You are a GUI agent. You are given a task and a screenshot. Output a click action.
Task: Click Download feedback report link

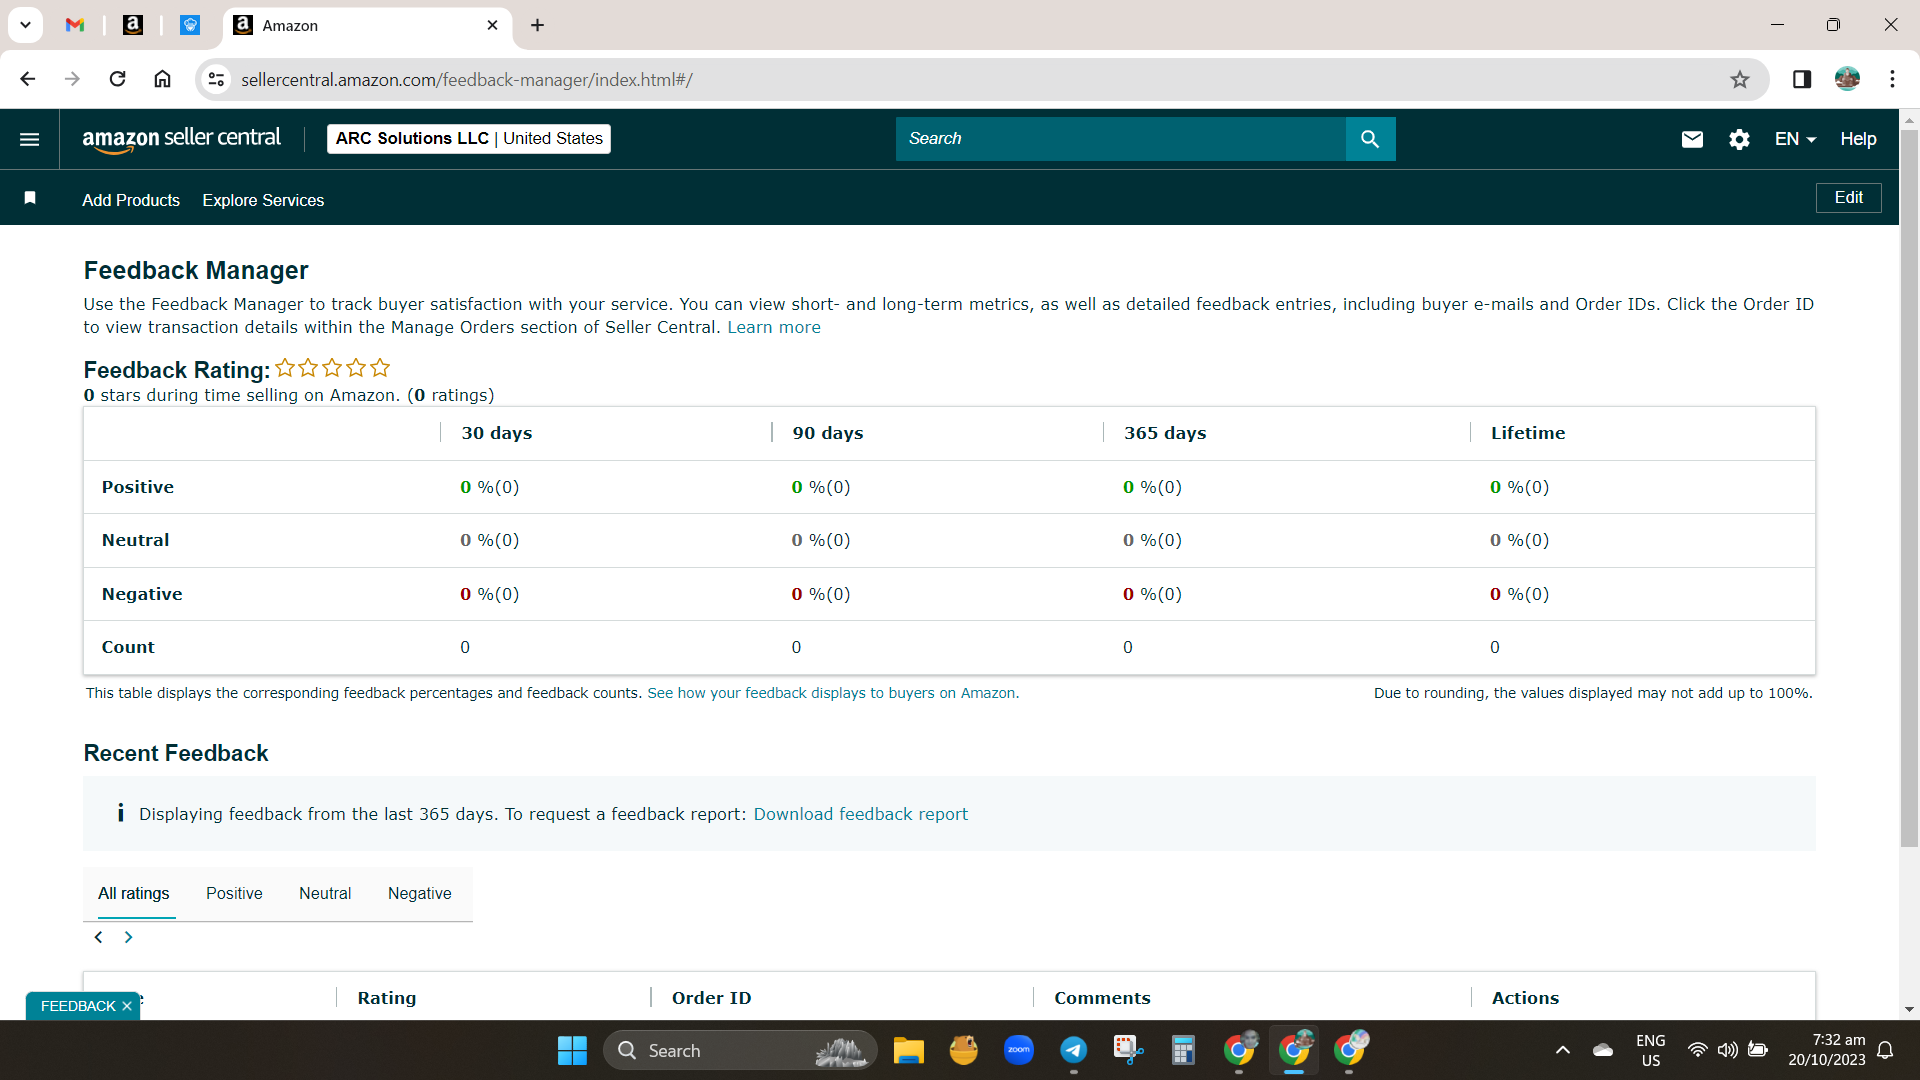pos(860,814)
